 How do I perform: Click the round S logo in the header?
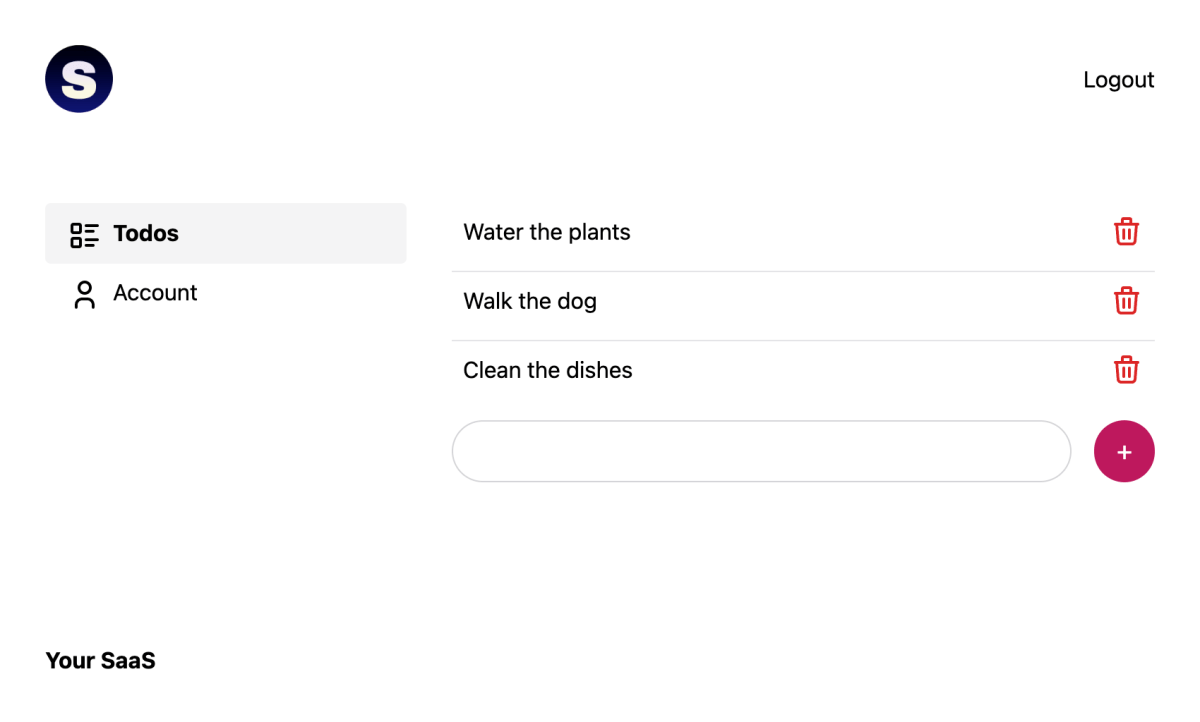click(79, 79)
